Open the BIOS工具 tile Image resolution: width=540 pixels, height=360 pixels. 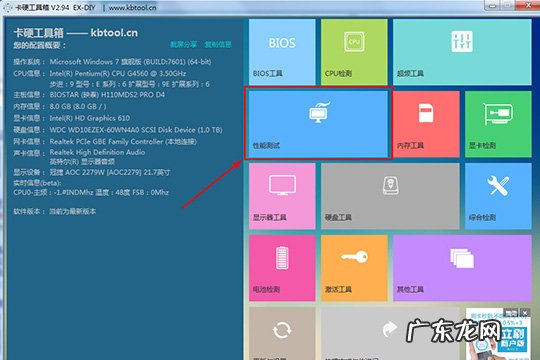coord(282,52)
